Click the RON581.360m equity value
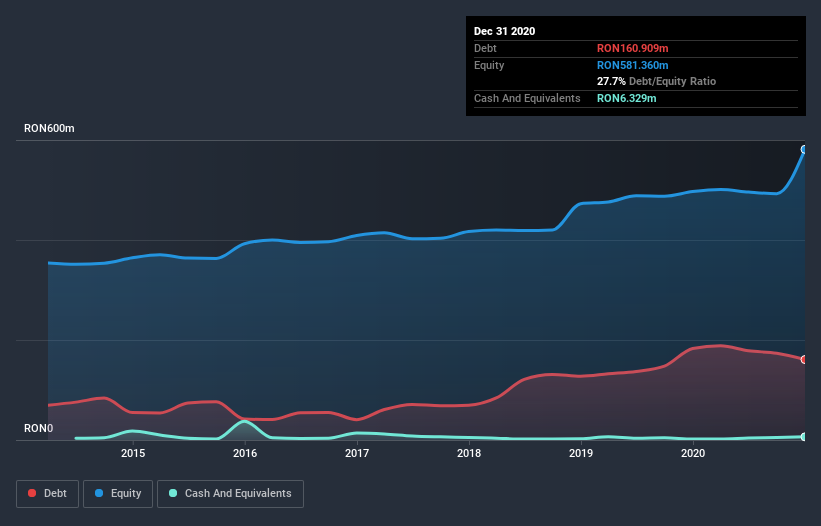Image resolution: width=821 pixels, height=526 pixels. point(633,65)
